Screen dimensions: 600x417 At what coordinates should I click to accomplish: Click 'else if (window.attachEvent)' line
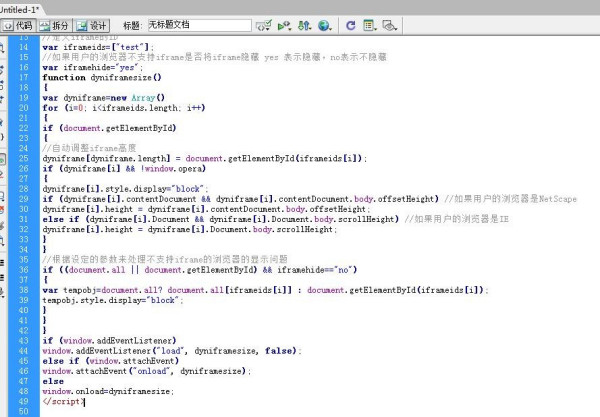click(110, 361)
